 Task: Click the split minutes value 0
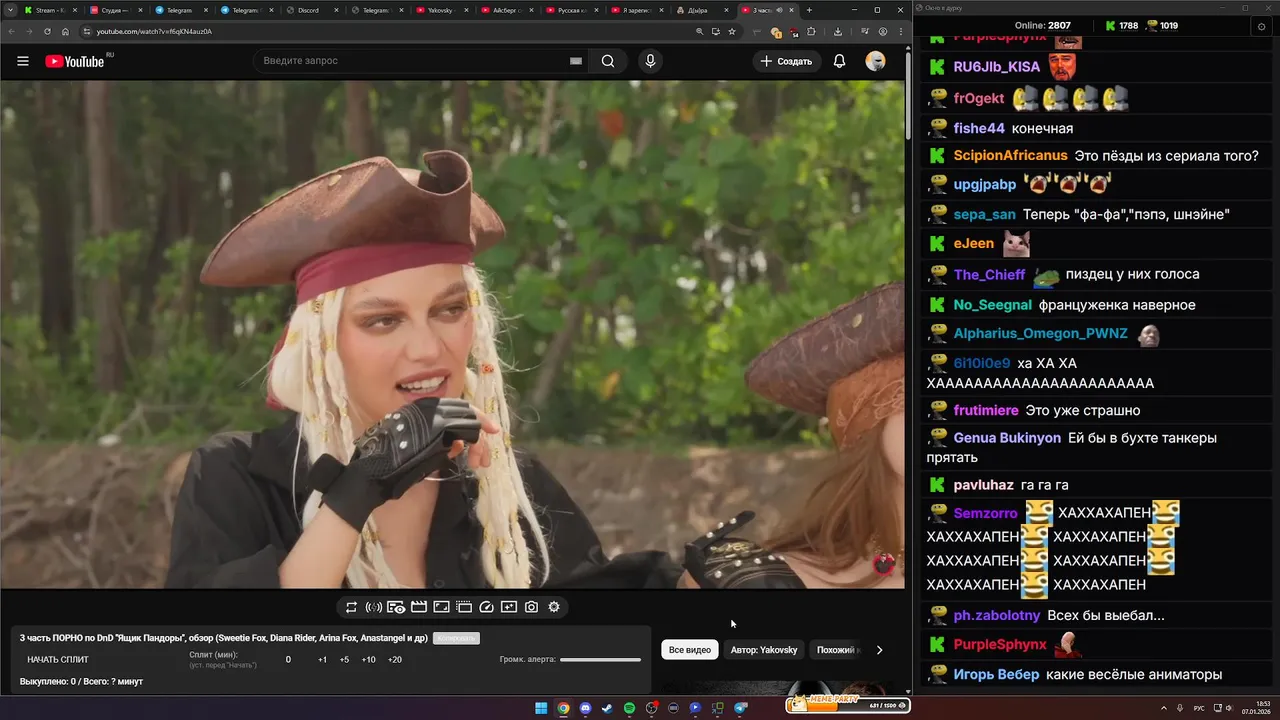[x=288, y=660]
